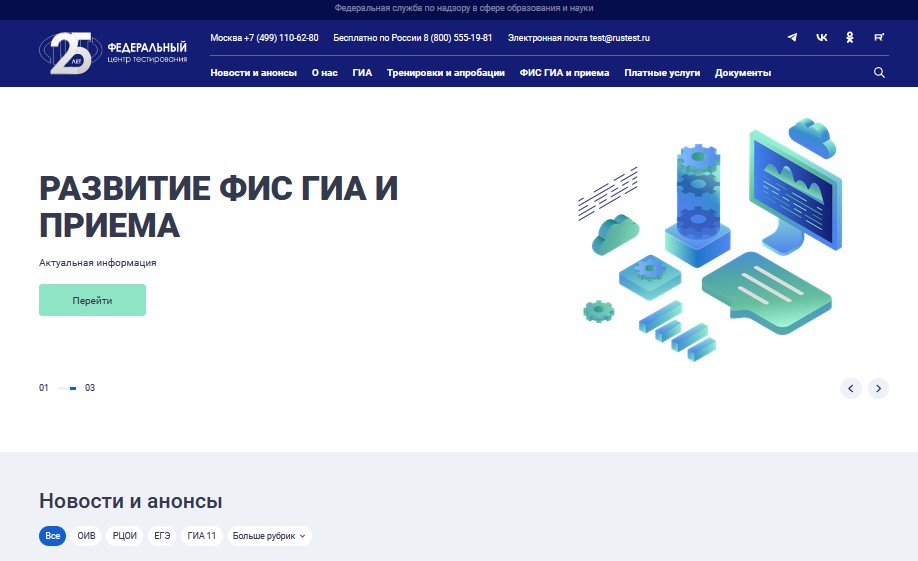Open the ГИА menu item
This screenshot has height=561, width=918.
tap(362, 73)
